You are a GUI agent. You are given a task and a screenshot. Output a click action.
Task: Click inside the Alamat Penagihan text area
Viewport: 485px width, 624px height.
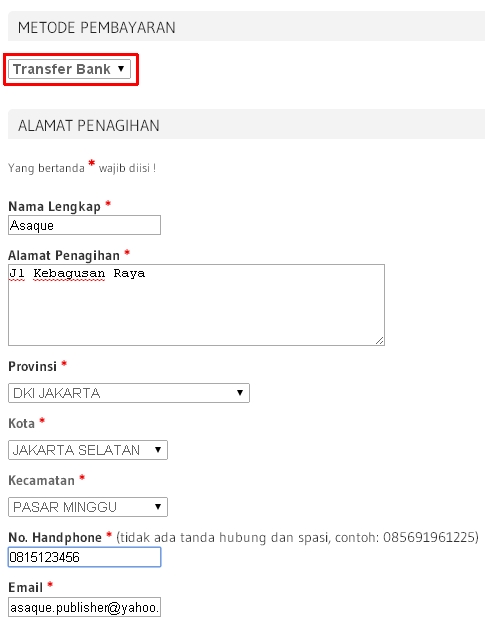click(x=196, y=305)
